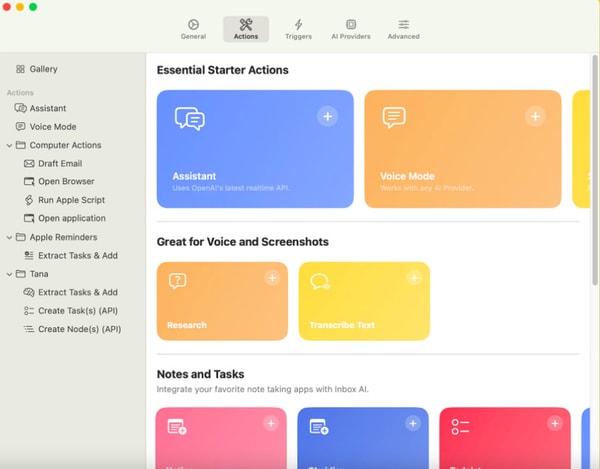
Task: Select the Open Browser action
Action: [x=65, y=181]
